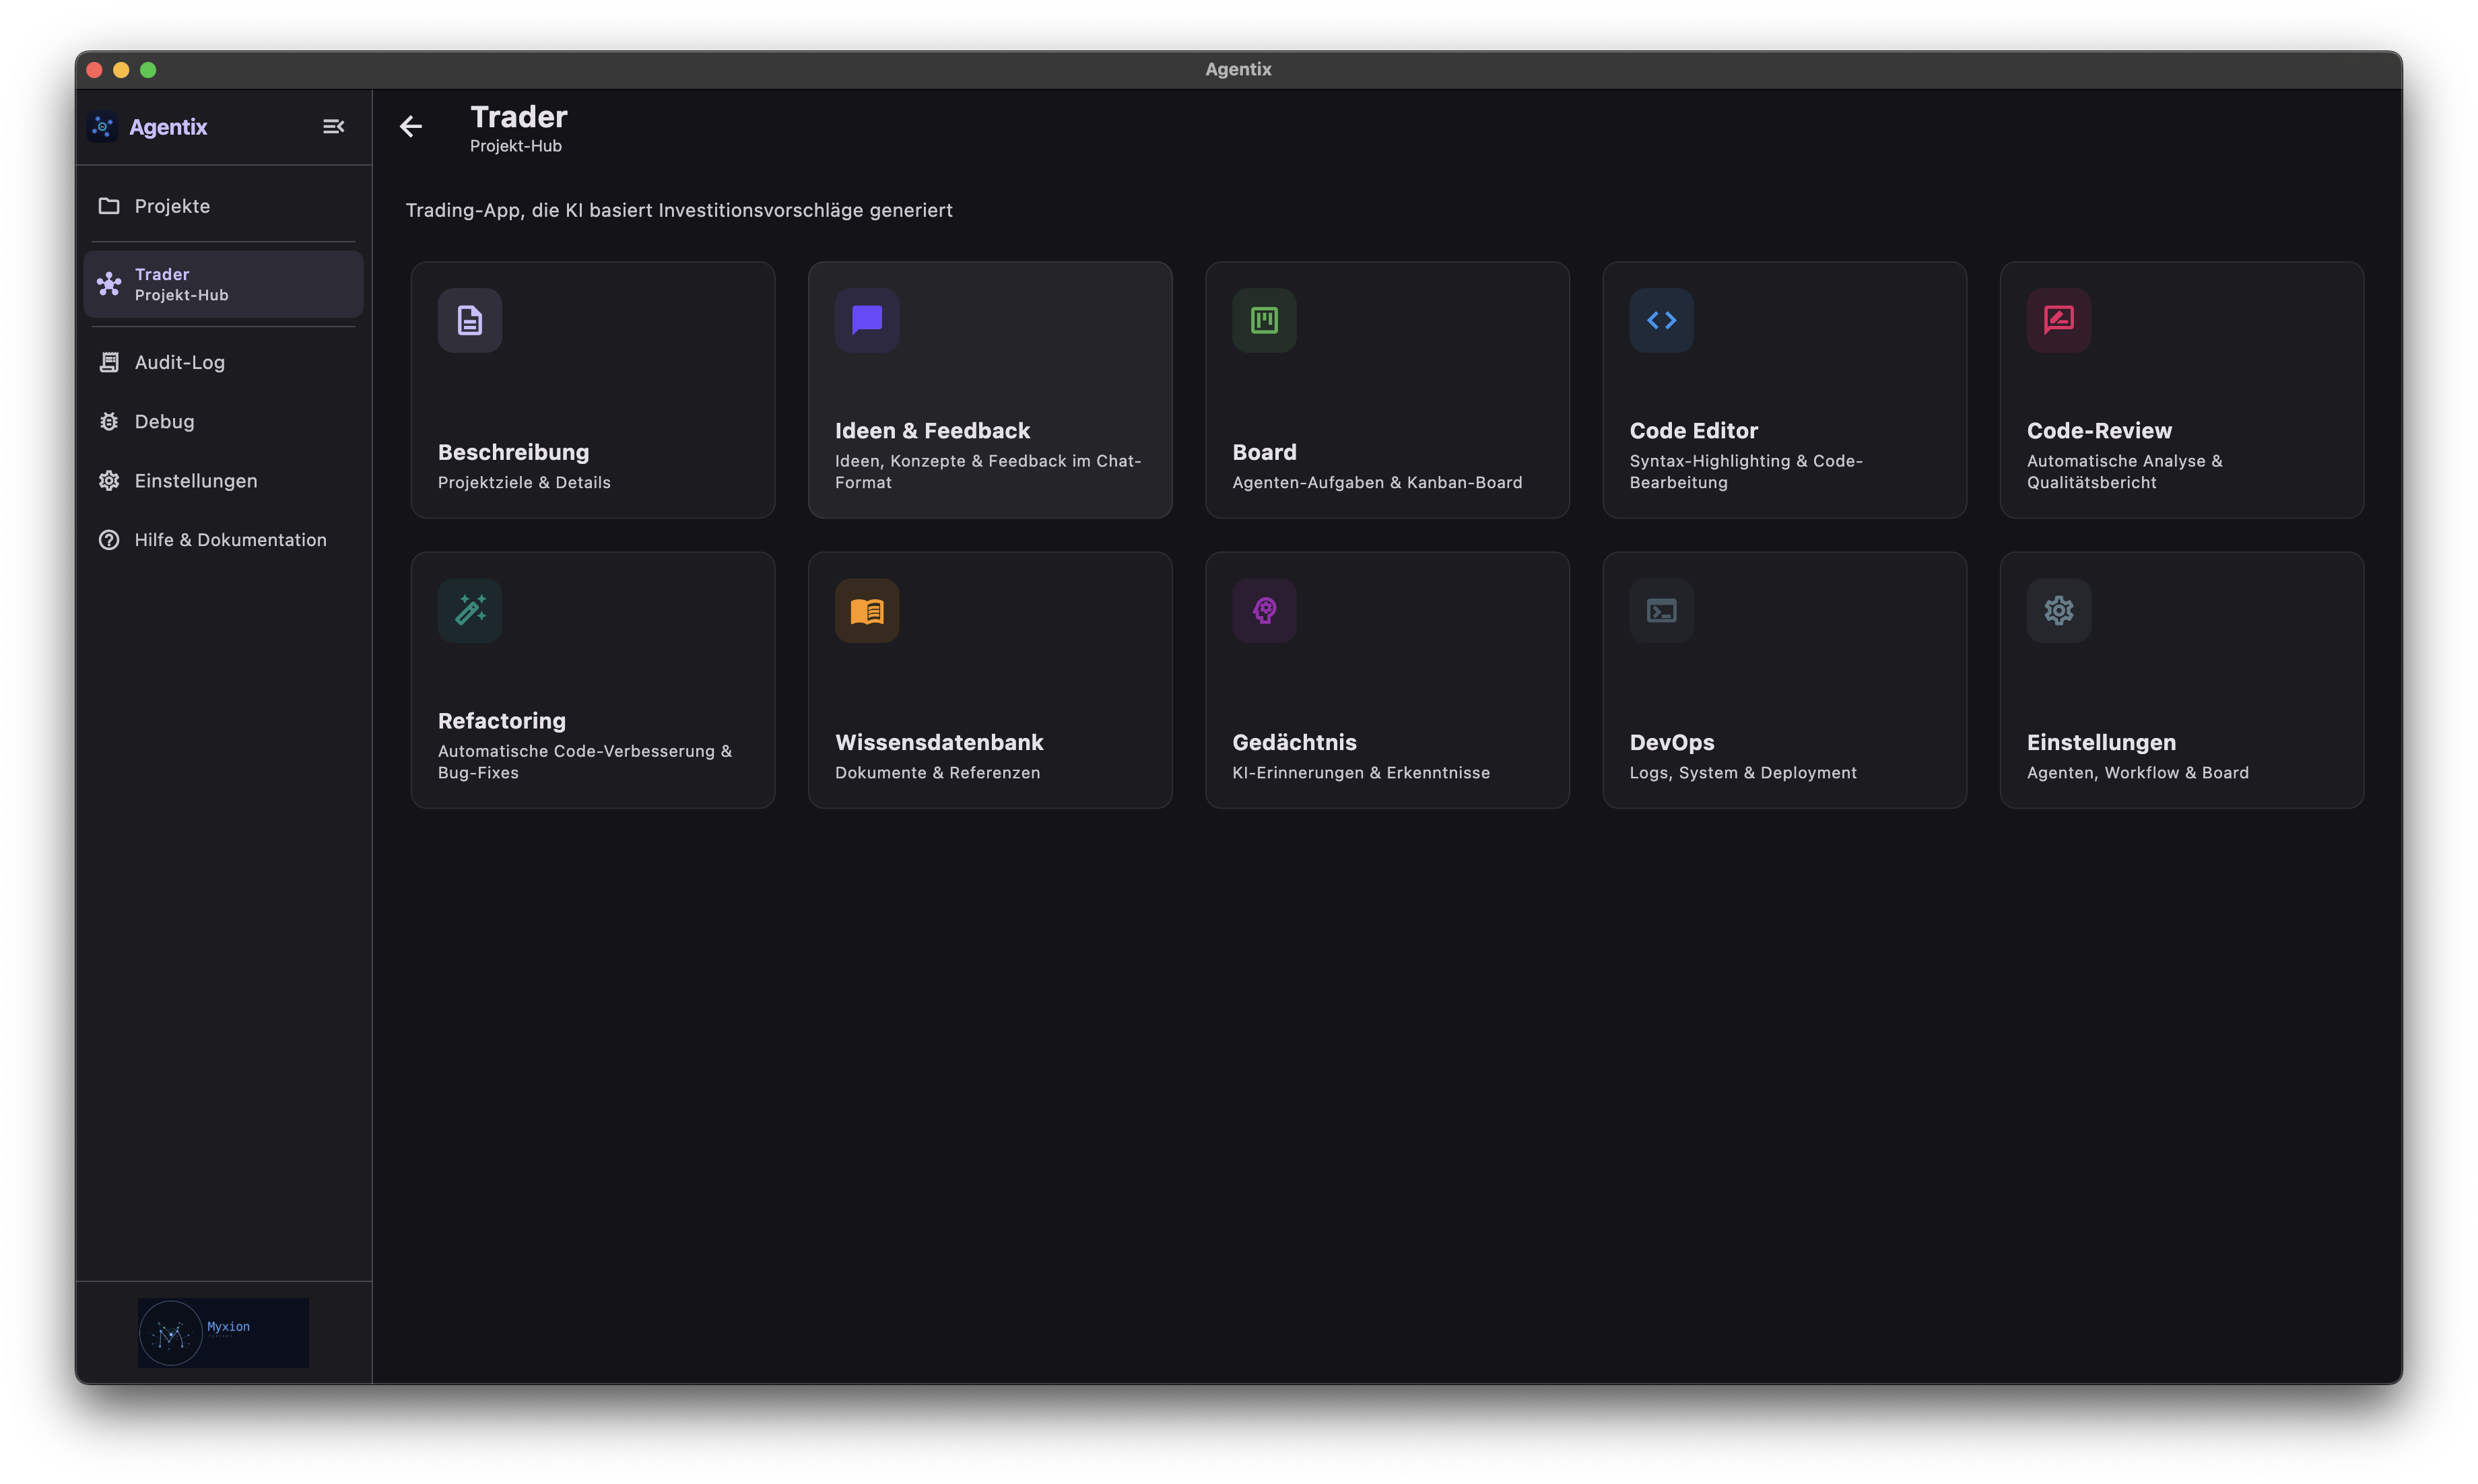Select Trader Projekt-Hub sidebar entry

(223, 284)
